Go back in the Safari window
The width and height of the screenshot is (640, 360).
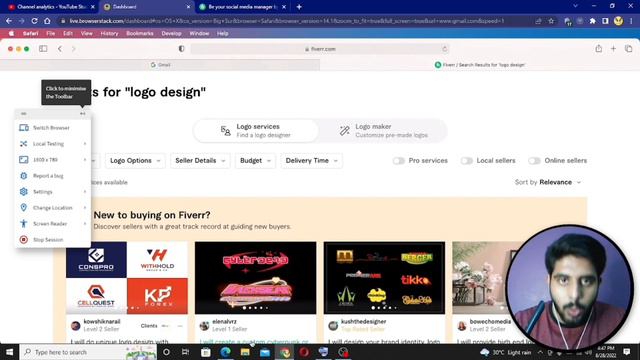click(60, 49)
